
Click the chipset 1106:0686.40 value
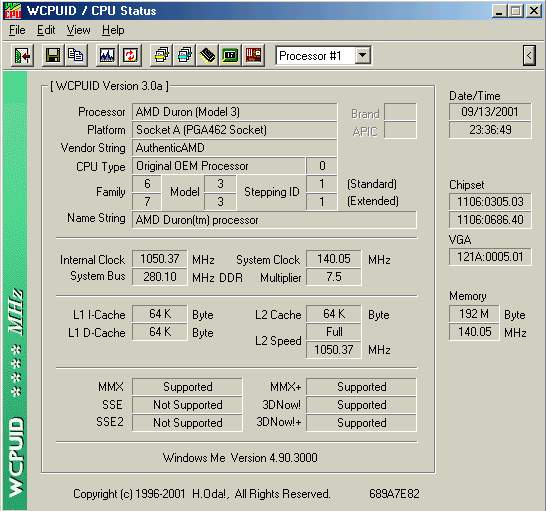coord(490,220)
